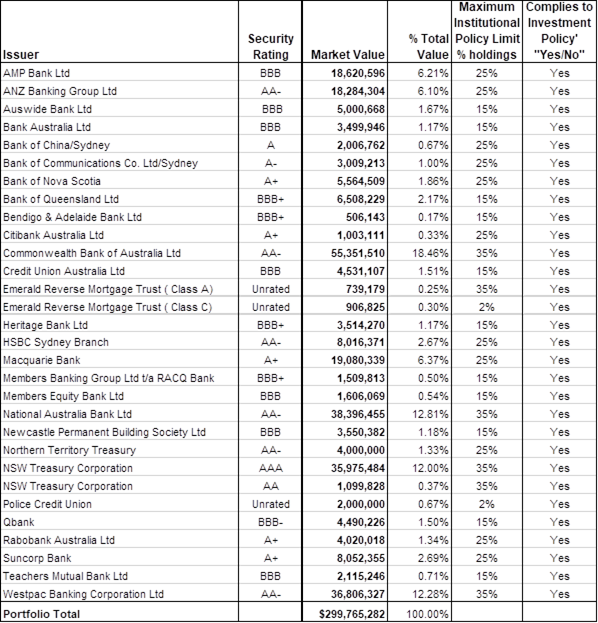Select the $299,765,282 total value cell
The height and width of the screenshot is (623, 598).
(344, 613)
